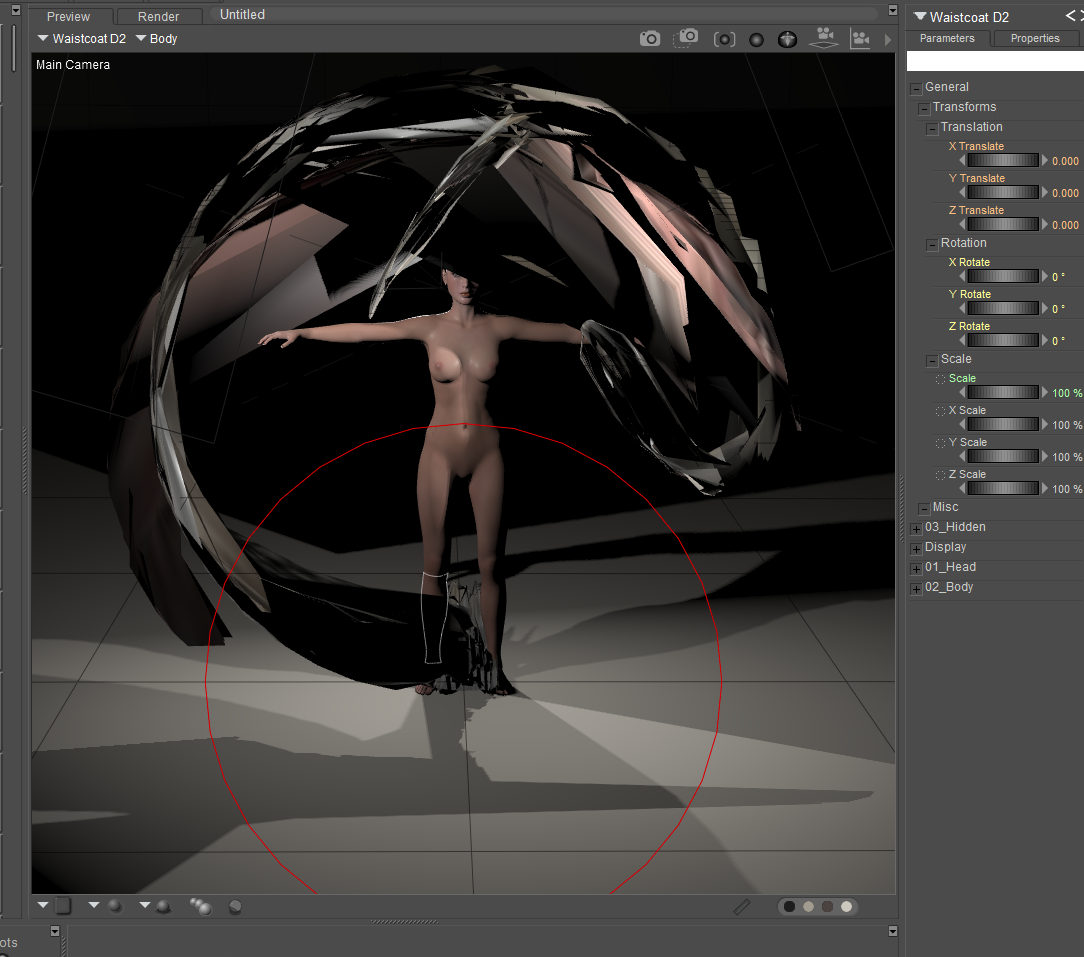The height and width of the screenshot is (957, 1084).
Task: Open the Body actor dropdown
Action: (x=157, y=39)
